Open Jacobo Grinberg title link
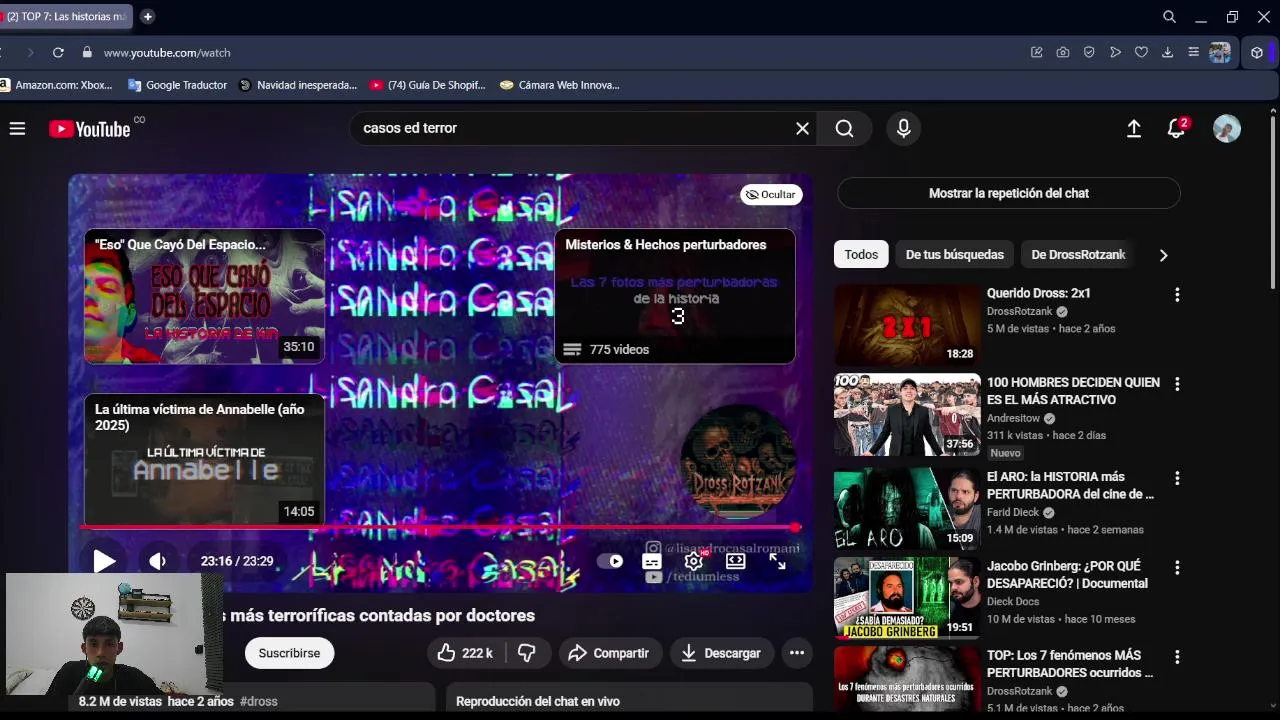The height and width of the screenshot is (720, 1280). [1067, 575]
